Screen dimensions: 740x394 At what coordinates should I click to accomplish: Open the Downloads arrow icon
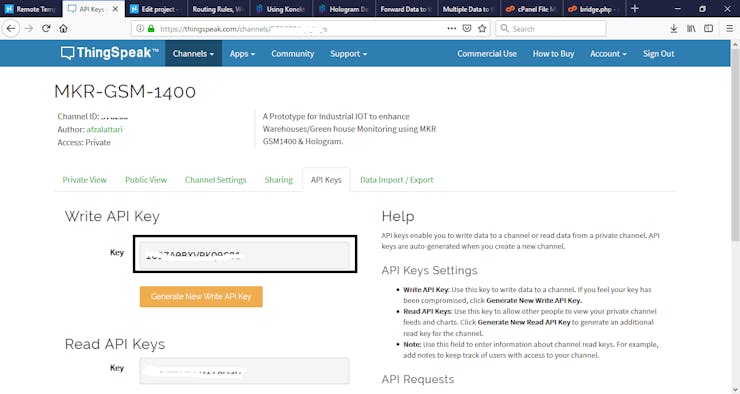click(x=673, y=29)
